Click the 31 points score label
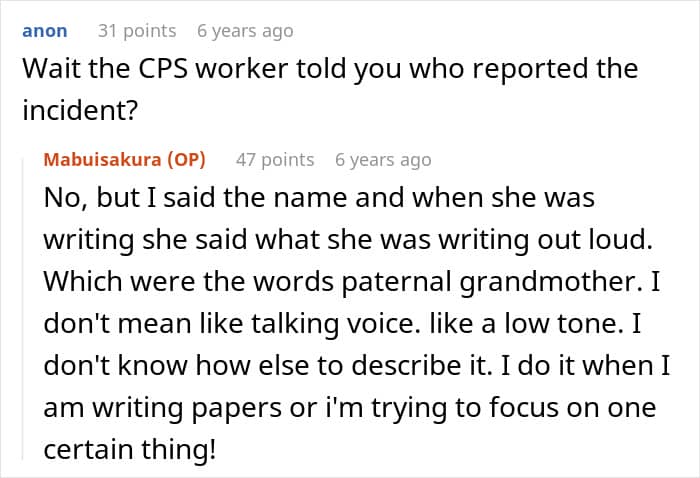The image size is (700, 478). click(137, 31)
